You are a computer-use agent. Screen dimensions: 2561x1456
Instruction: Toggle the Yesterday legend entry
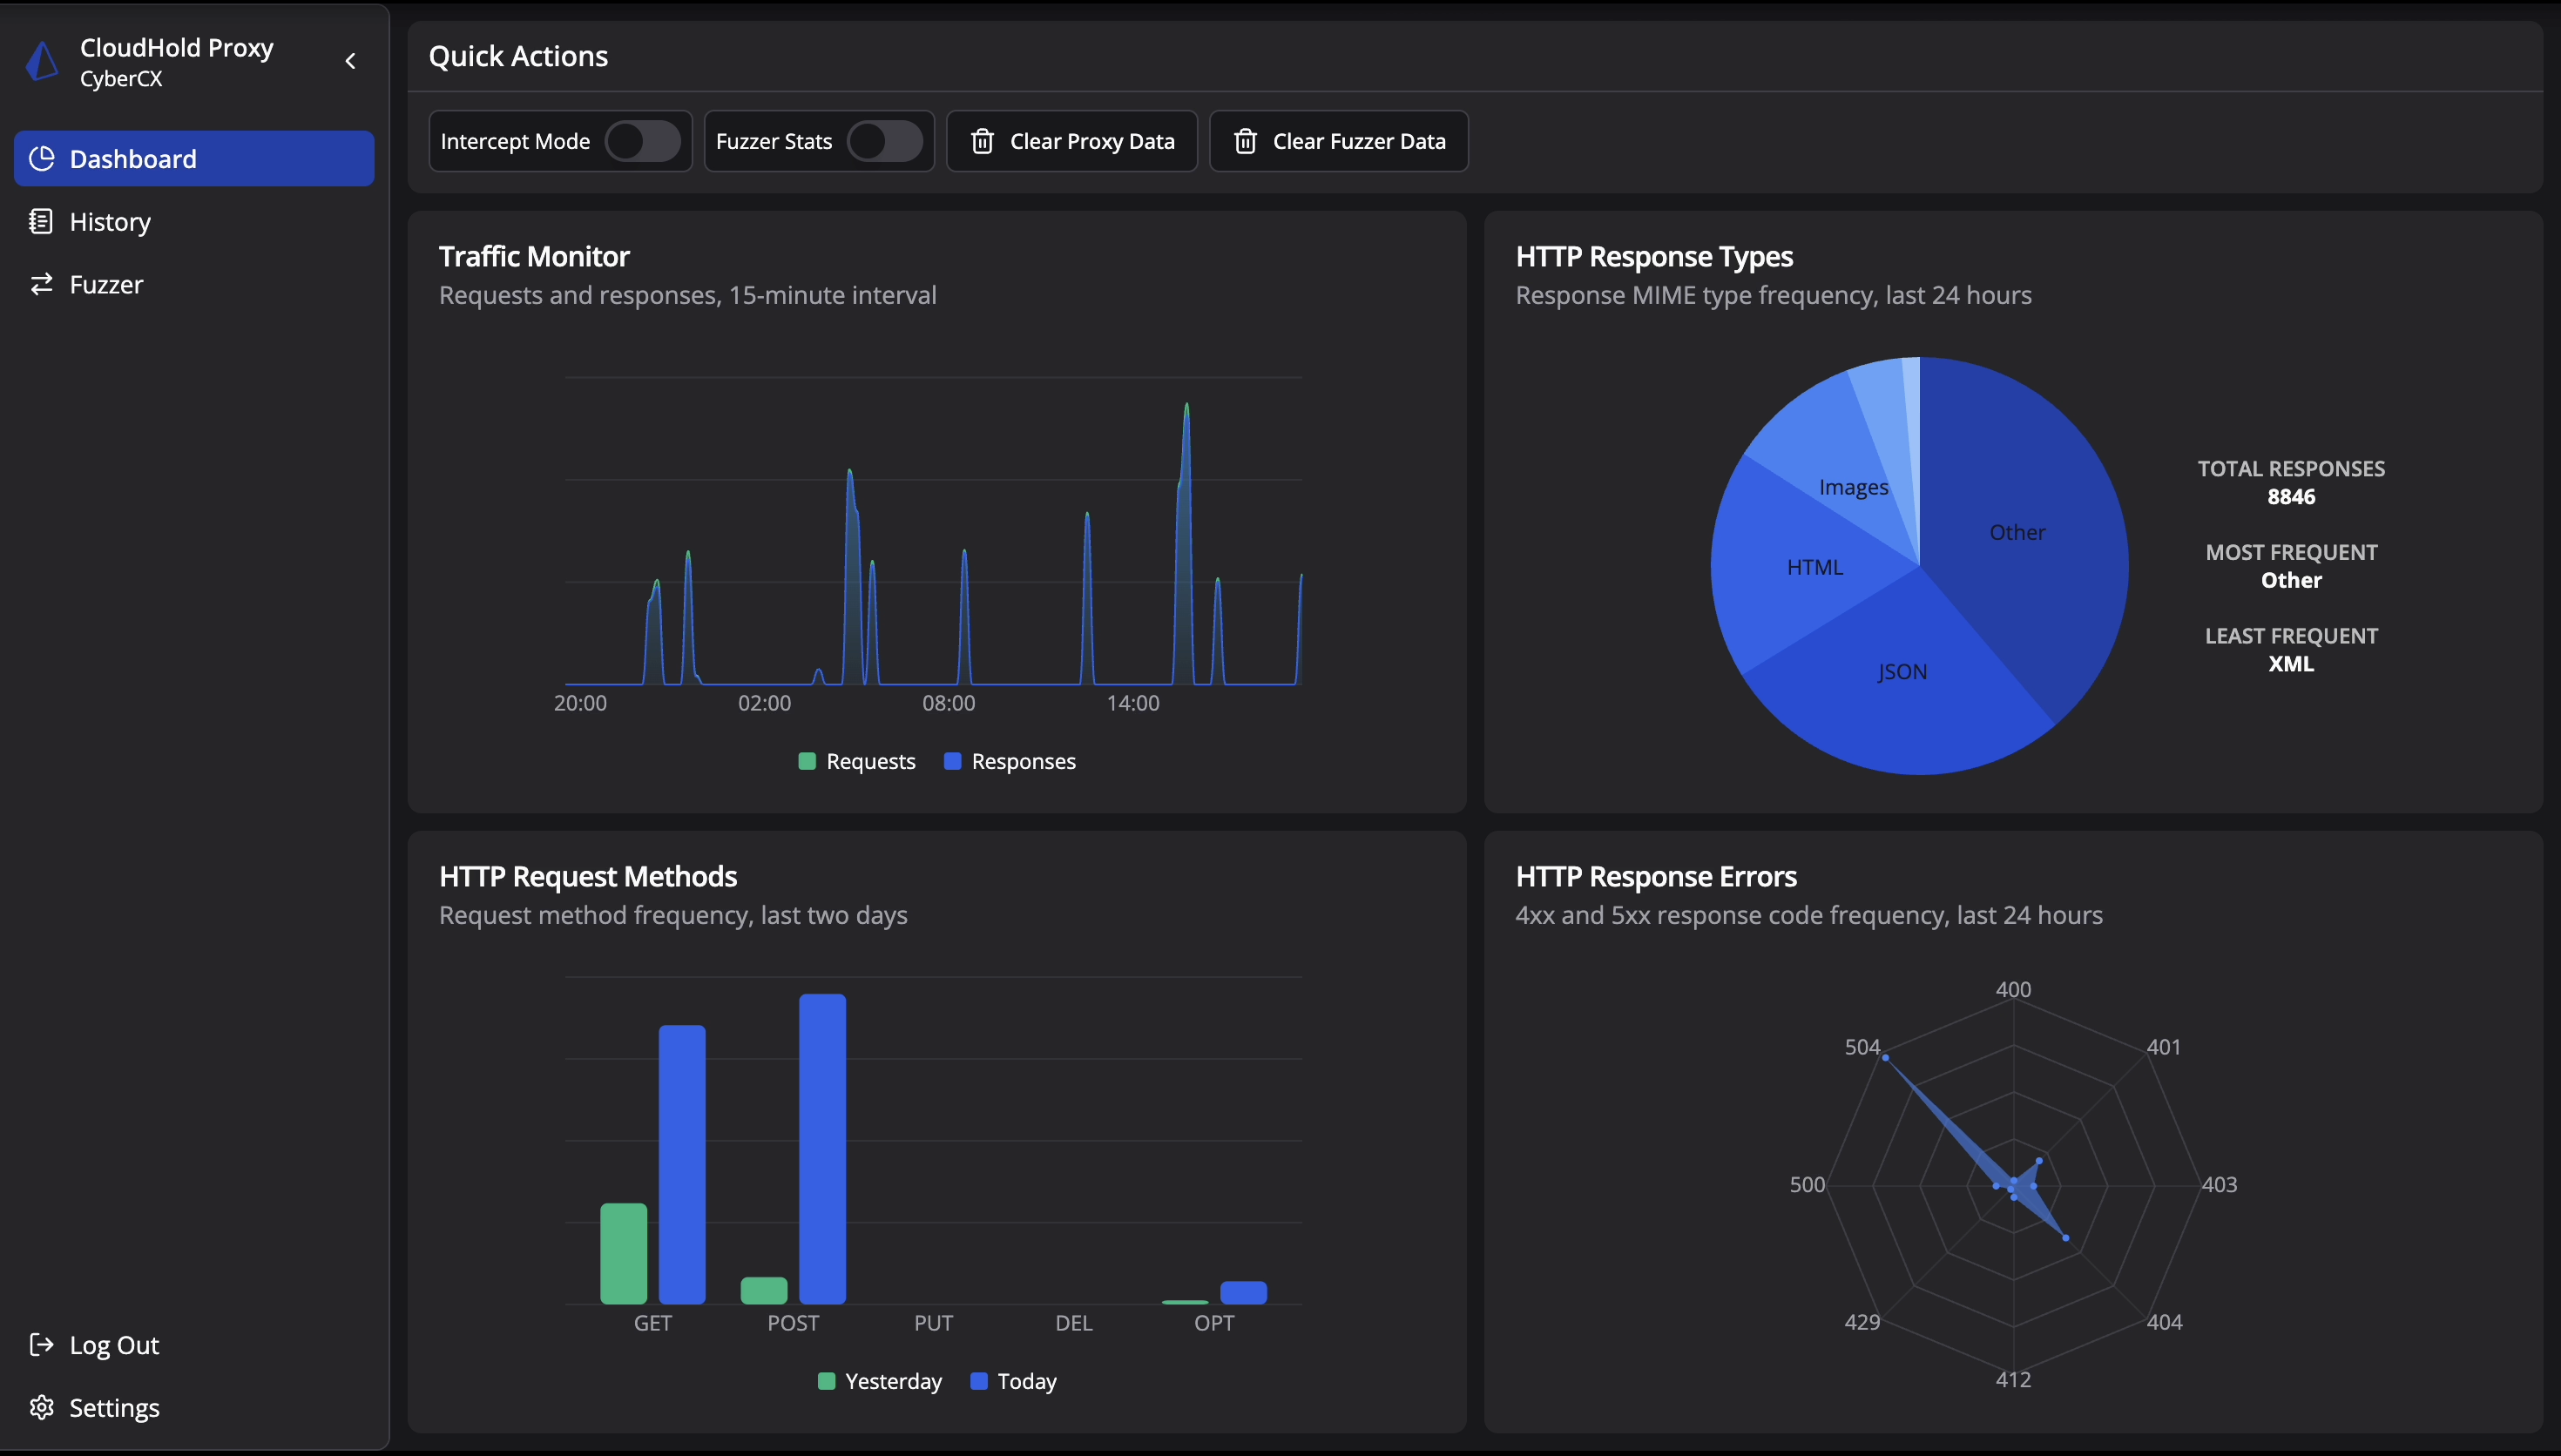click(879, 1381)
